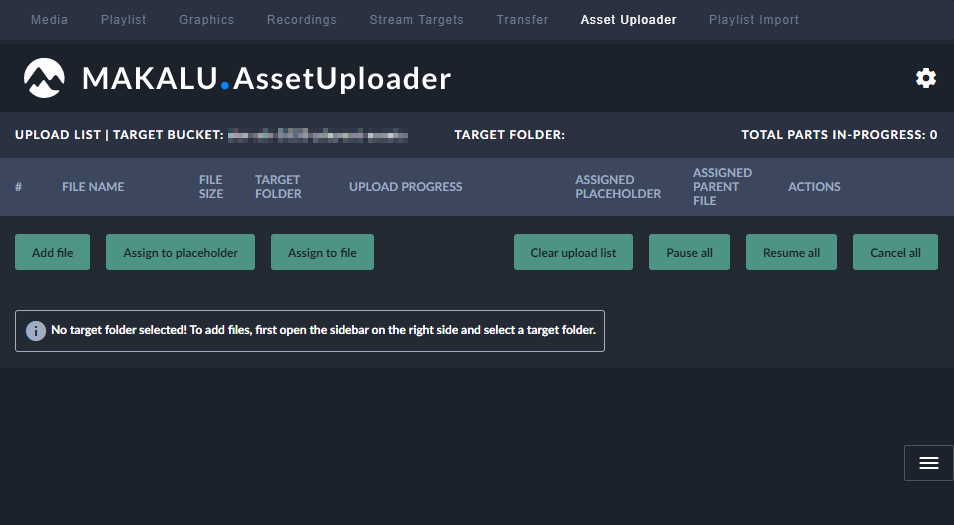Click the UPLOAD LIST | TARGET BUCKET label
954x525 pixels.
click(119, 134)
